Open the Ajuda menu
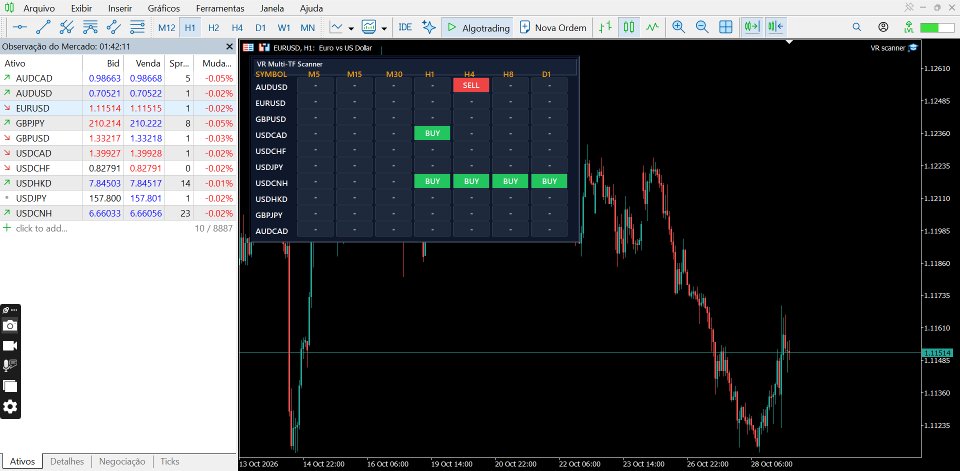 pos(312,9)
